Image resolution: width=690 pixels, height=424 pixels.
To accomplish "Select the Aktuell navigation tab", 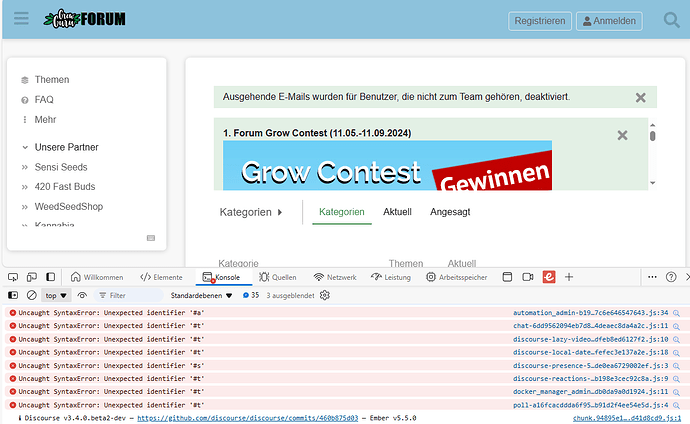I will [x=397, y=212].
